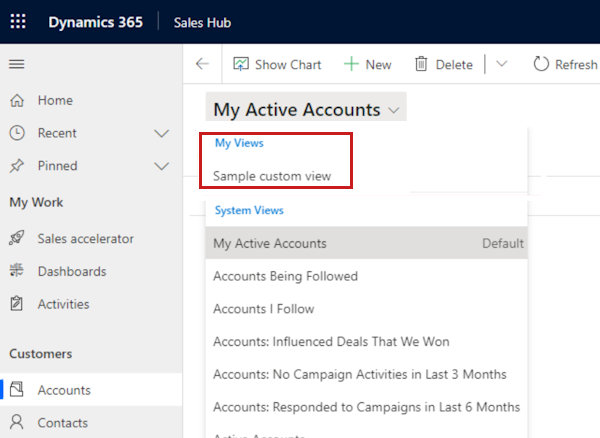Expand the Pinned section chevron
Screen dimensions: 600x438
tap(162, 166)
